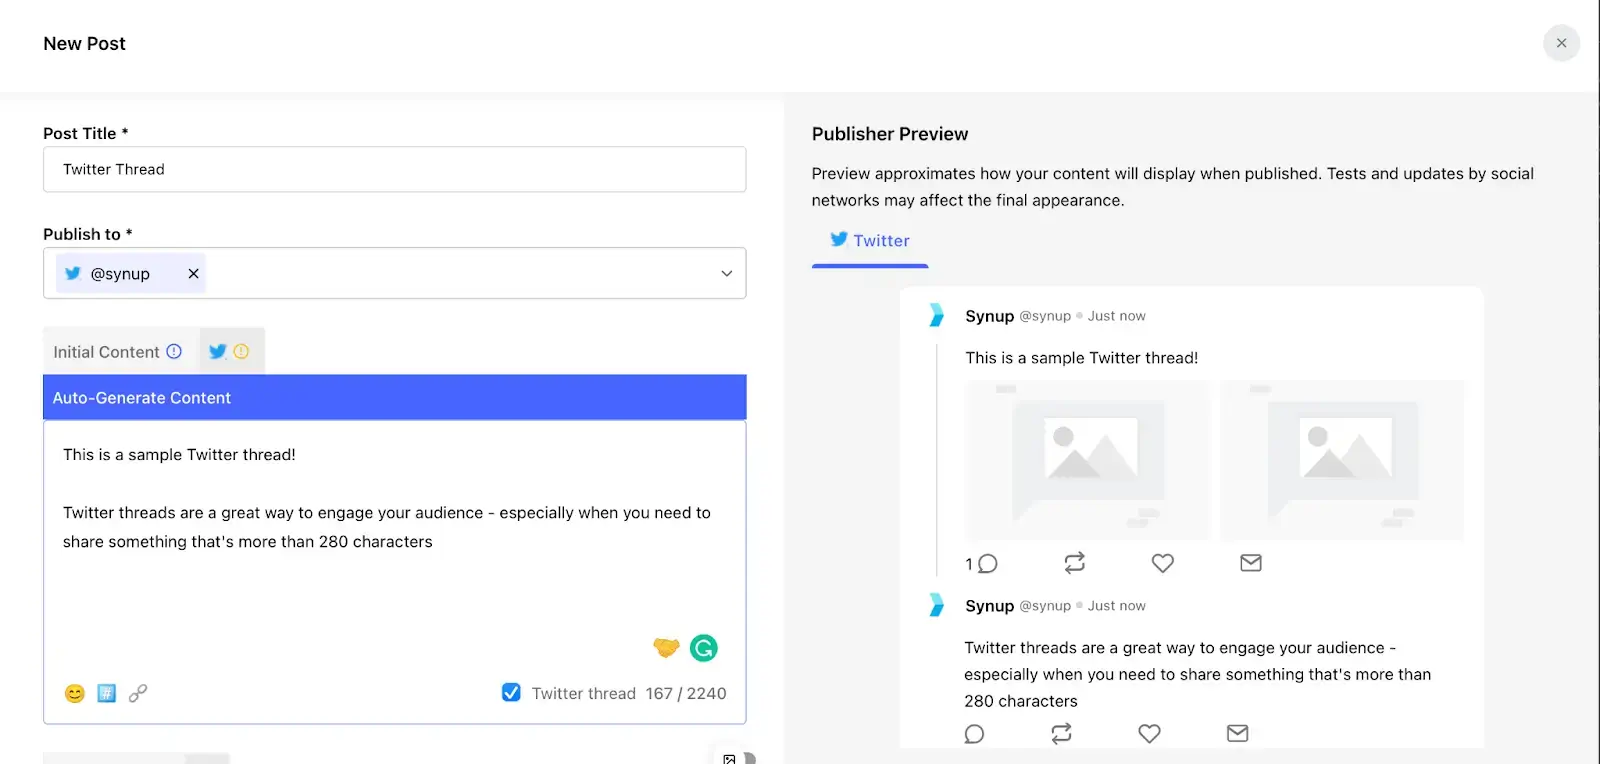Click the retweet icon on first tweet preview

[1075, 563]
